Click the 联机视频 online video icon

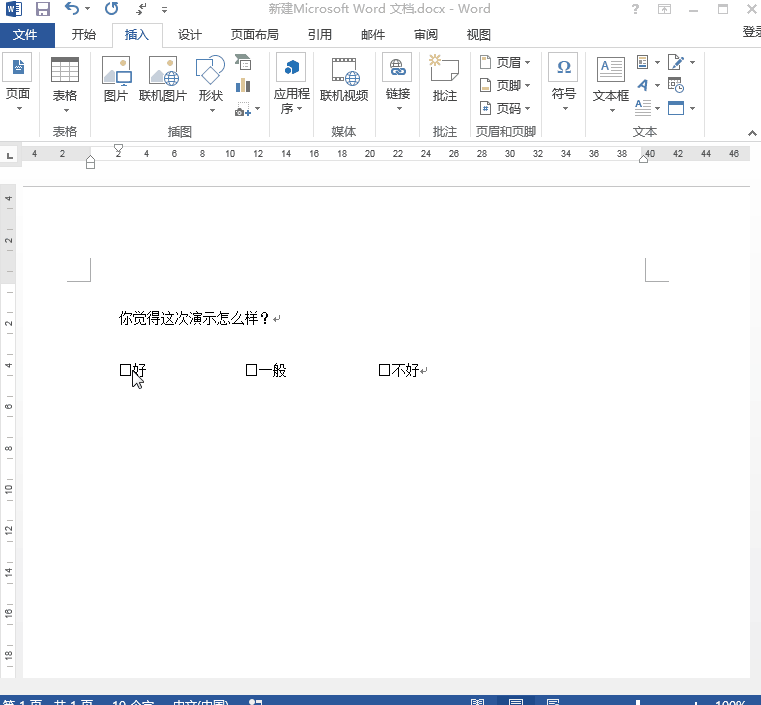point(346,70)
